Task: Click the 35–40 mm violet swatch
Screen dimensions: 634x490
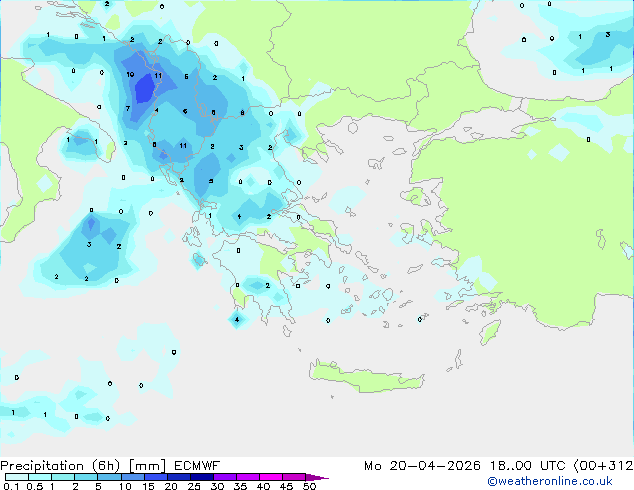Action: 247,477
